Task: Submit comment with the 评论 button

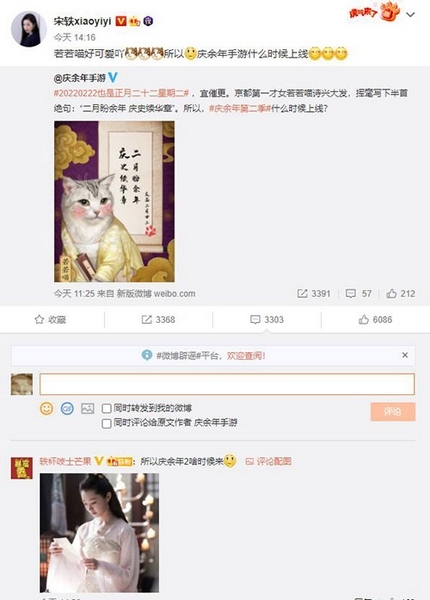Action: 393,412
